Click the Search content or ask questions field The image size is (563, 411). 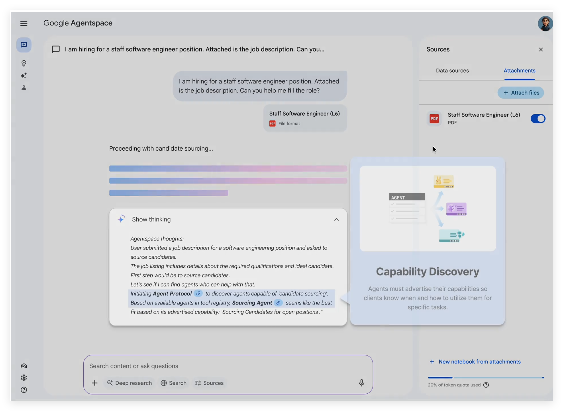(x=228, y=366)
